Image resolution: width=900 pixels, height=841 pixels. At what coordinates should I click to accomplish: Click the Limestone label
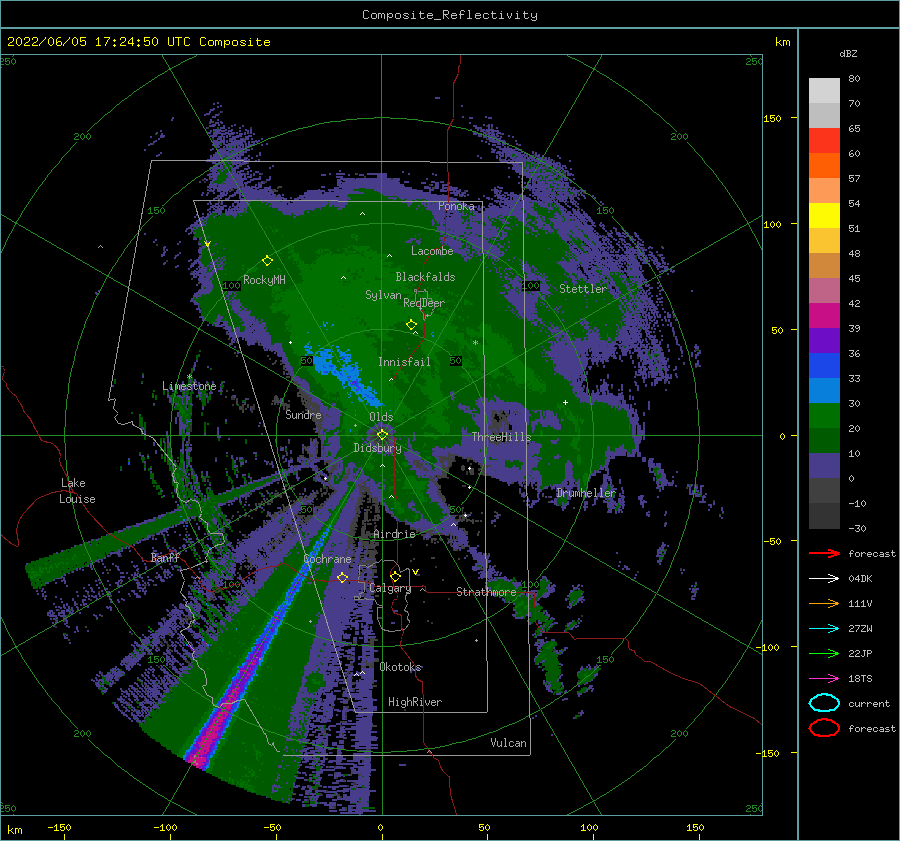click(189, 386)
